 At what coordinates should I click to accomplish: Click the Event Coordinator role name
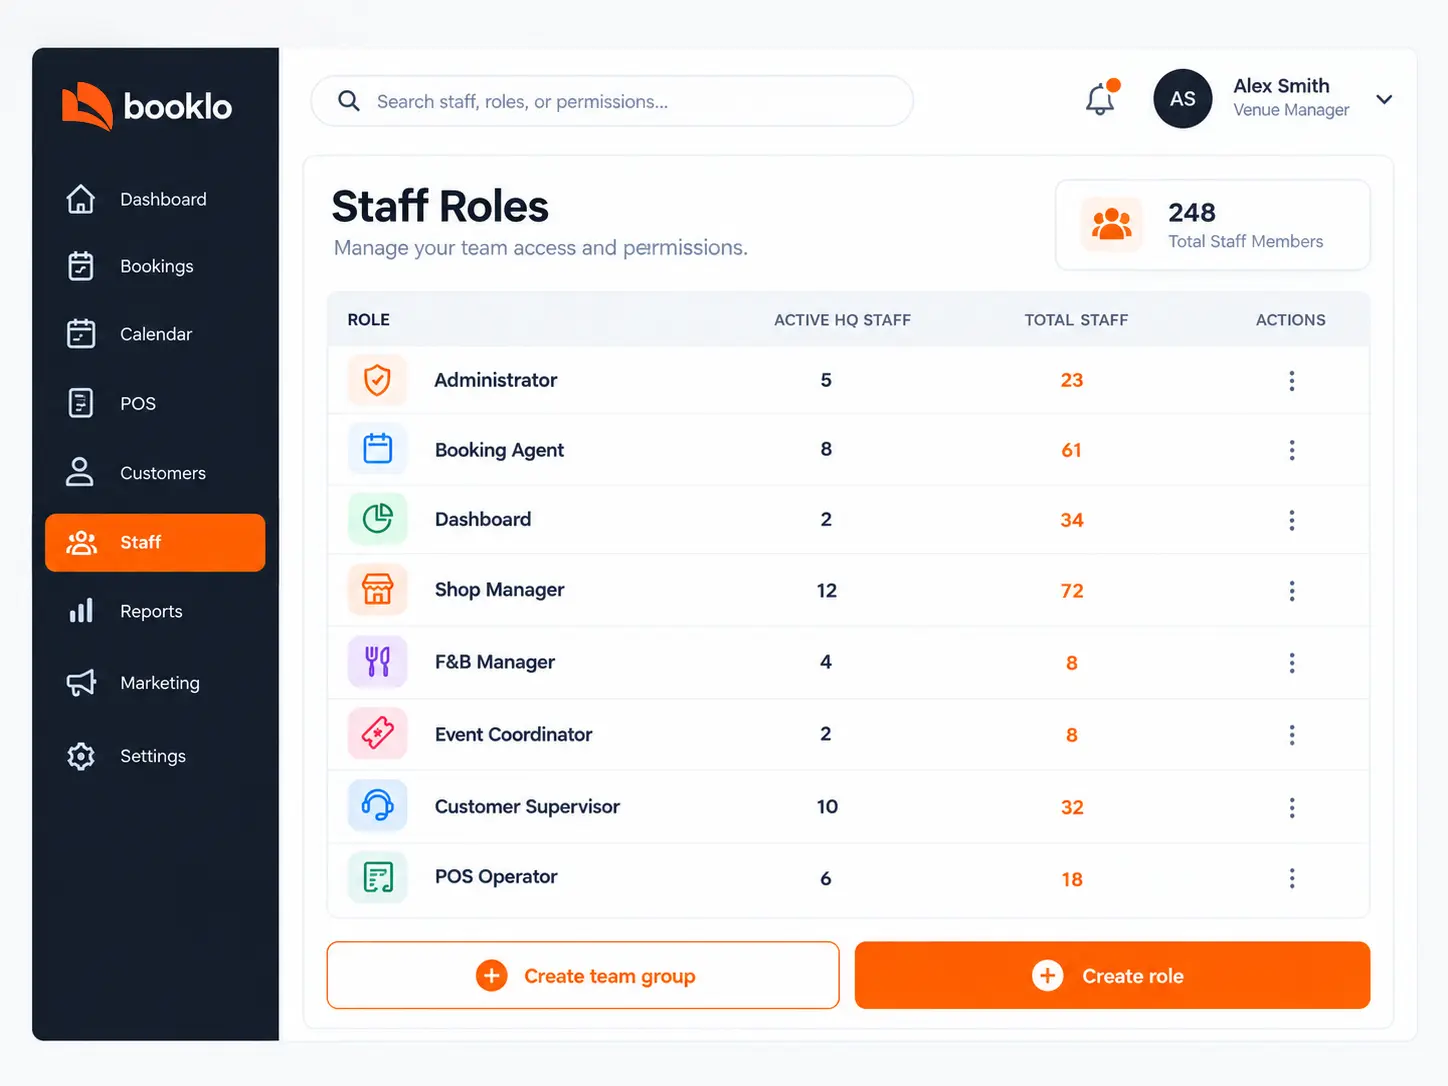point(513,734)
